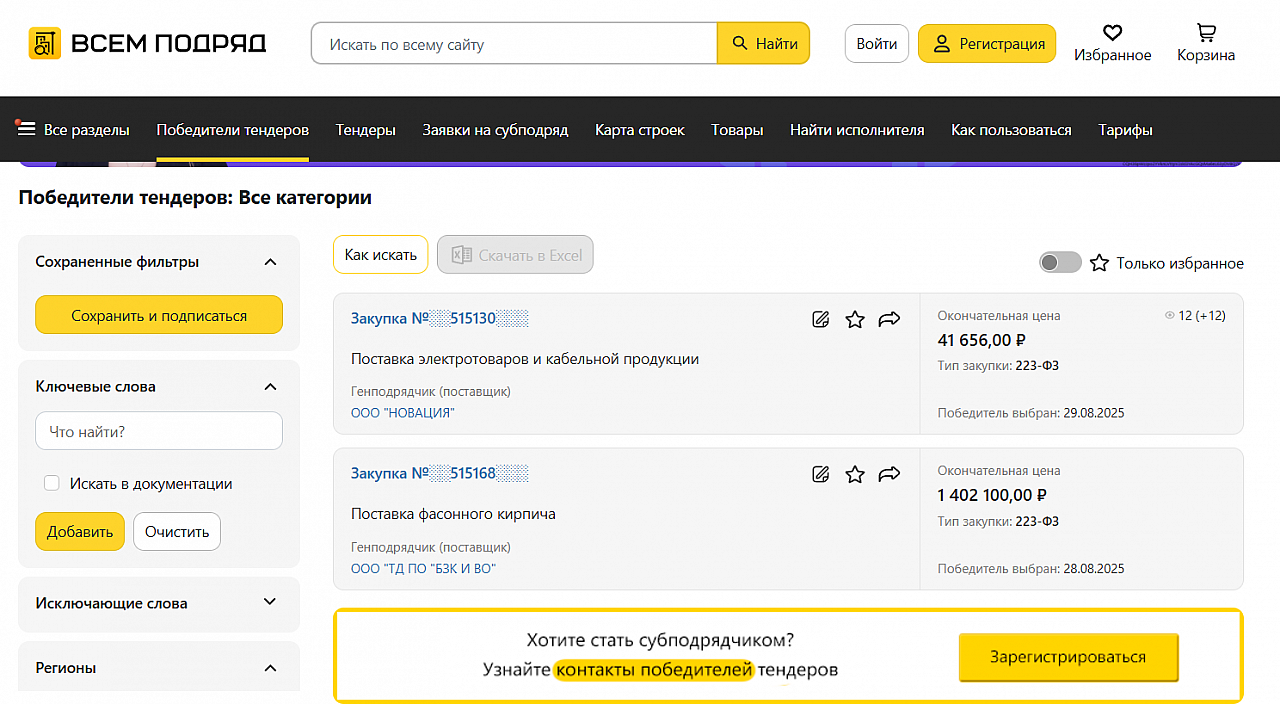1280x704 pixels.
Task: Collapse the Регионы filter section
Action: tap(269, 668)
